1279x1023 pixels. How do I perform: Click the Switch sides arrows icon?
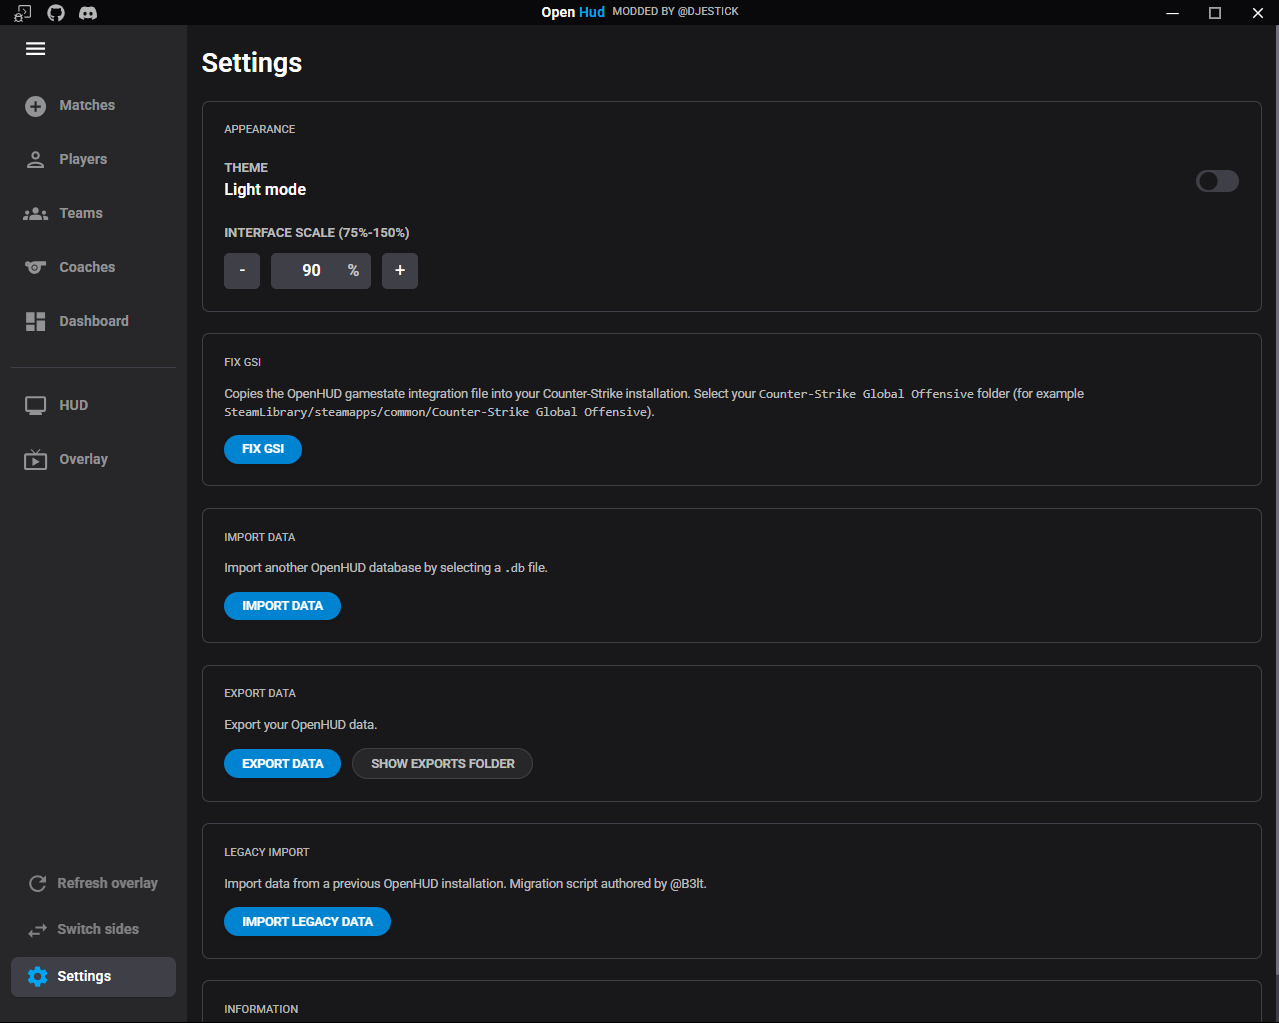38,930
